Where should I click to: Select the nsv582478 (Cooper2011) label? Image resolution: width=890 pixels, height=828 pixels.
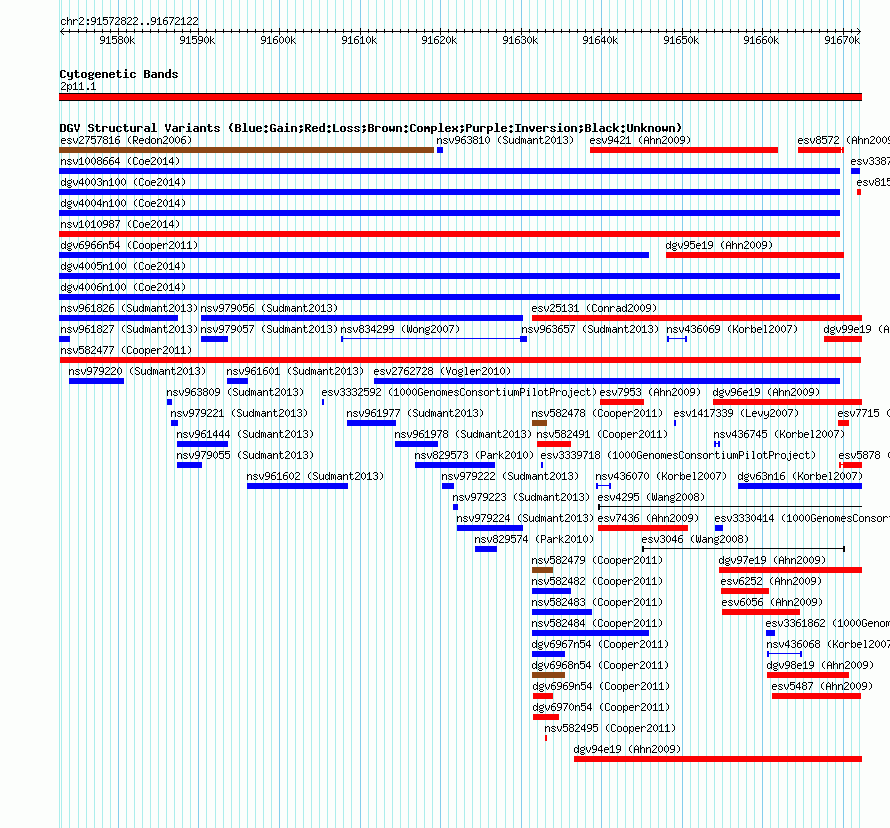pos(597,413)
